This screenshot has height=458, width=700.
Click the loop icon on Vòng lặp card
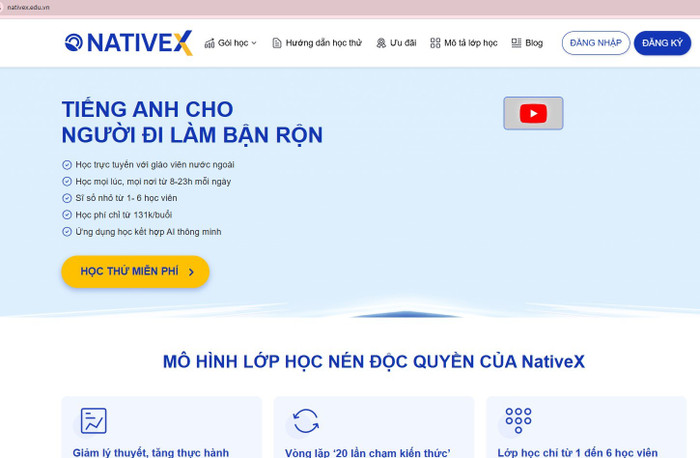click(x=306, y=421)
